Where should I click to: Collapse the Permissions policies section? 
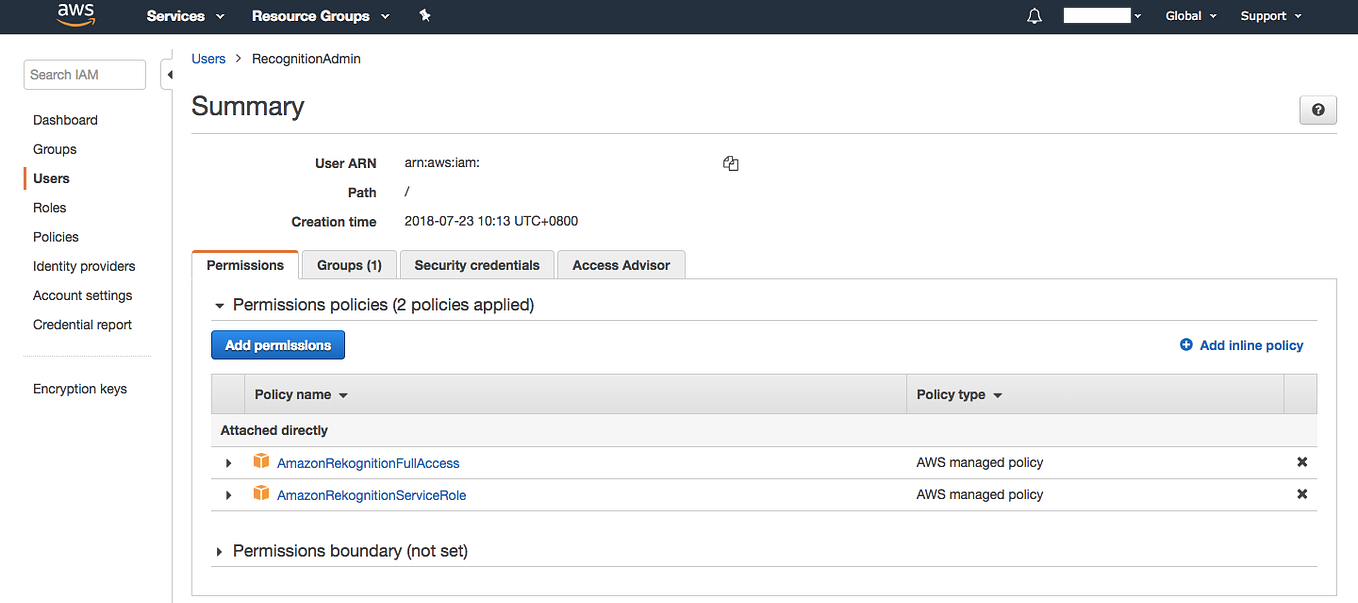click(220, 305)
